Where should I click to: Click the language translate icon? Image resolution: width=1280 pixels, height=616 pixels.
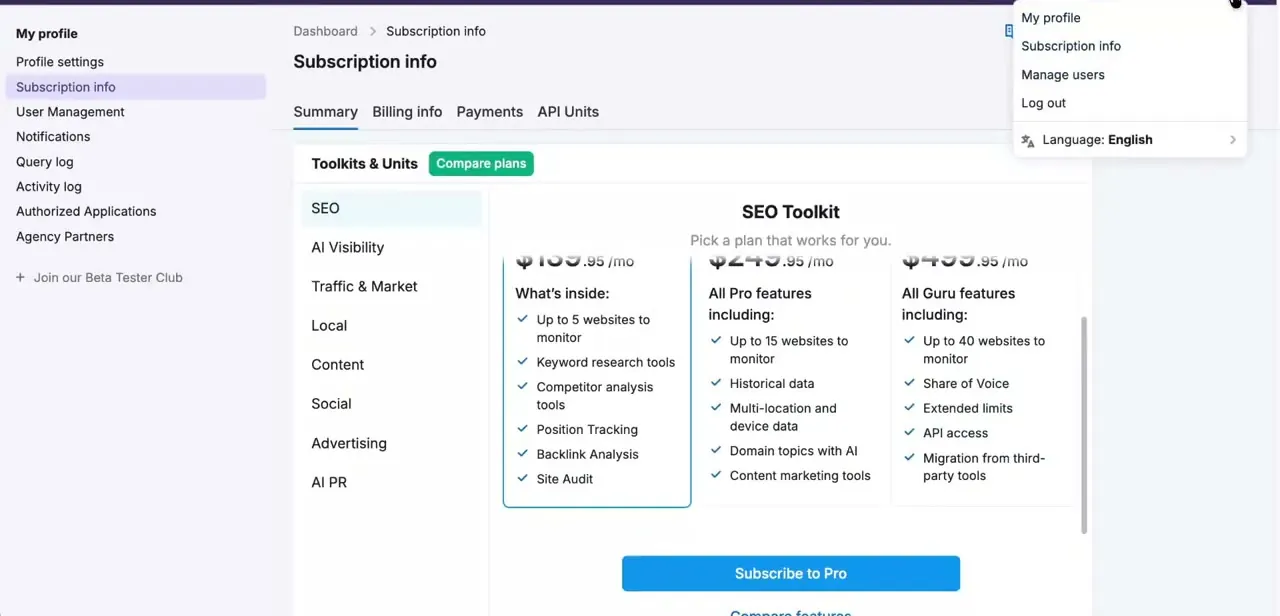coord(1028,141)
